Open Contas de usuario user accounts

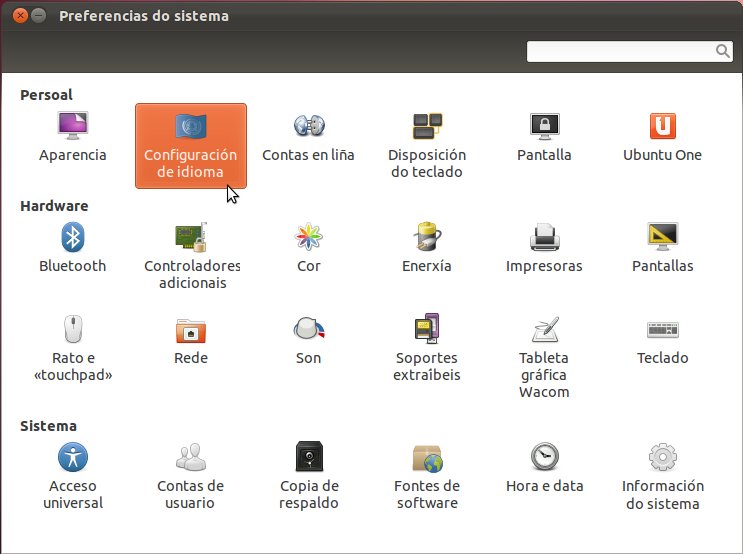pyautogui.click(x=190, y=476)
